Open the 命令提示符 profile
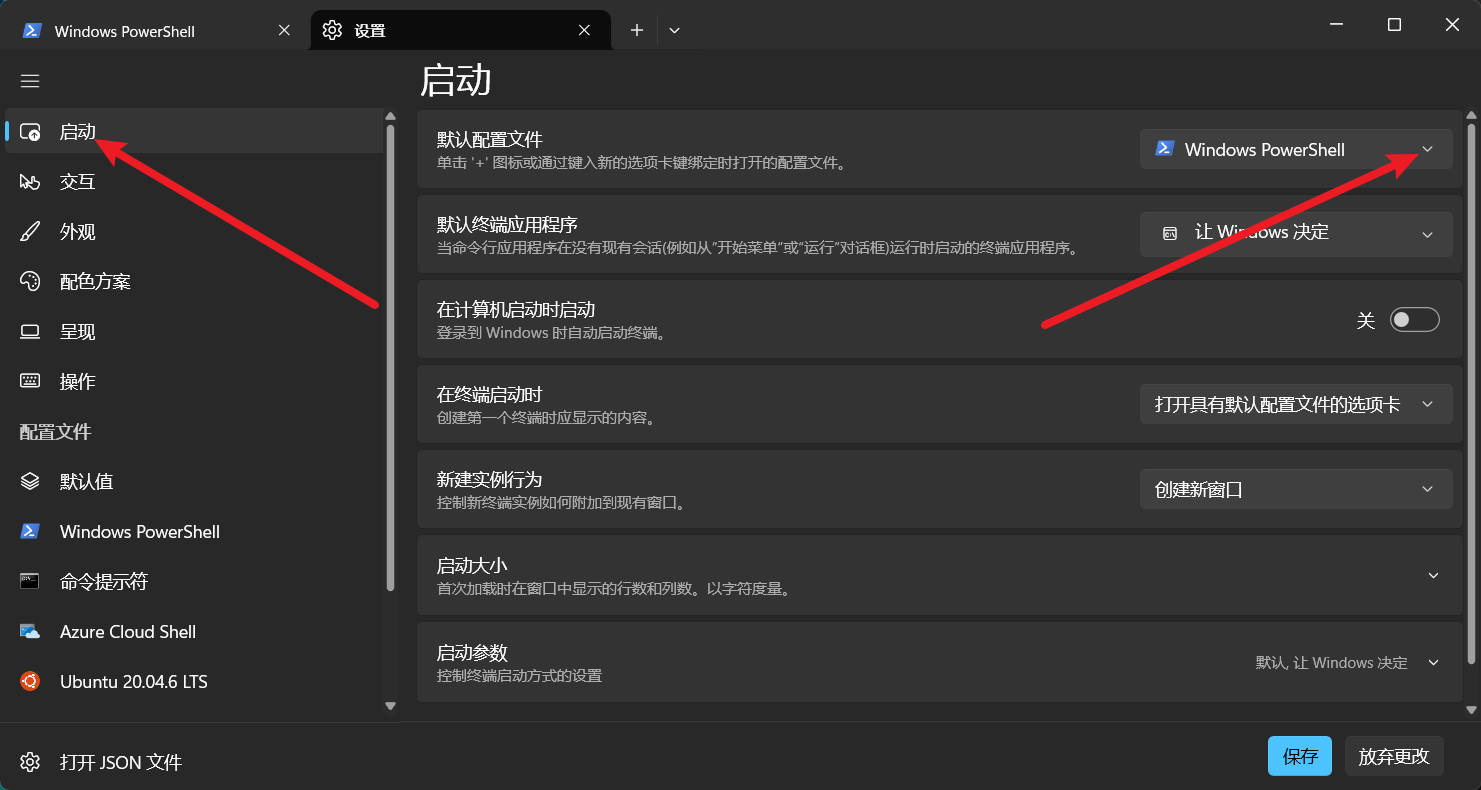Viewport: 1481px width, 790px height. (x=194, y=582)
